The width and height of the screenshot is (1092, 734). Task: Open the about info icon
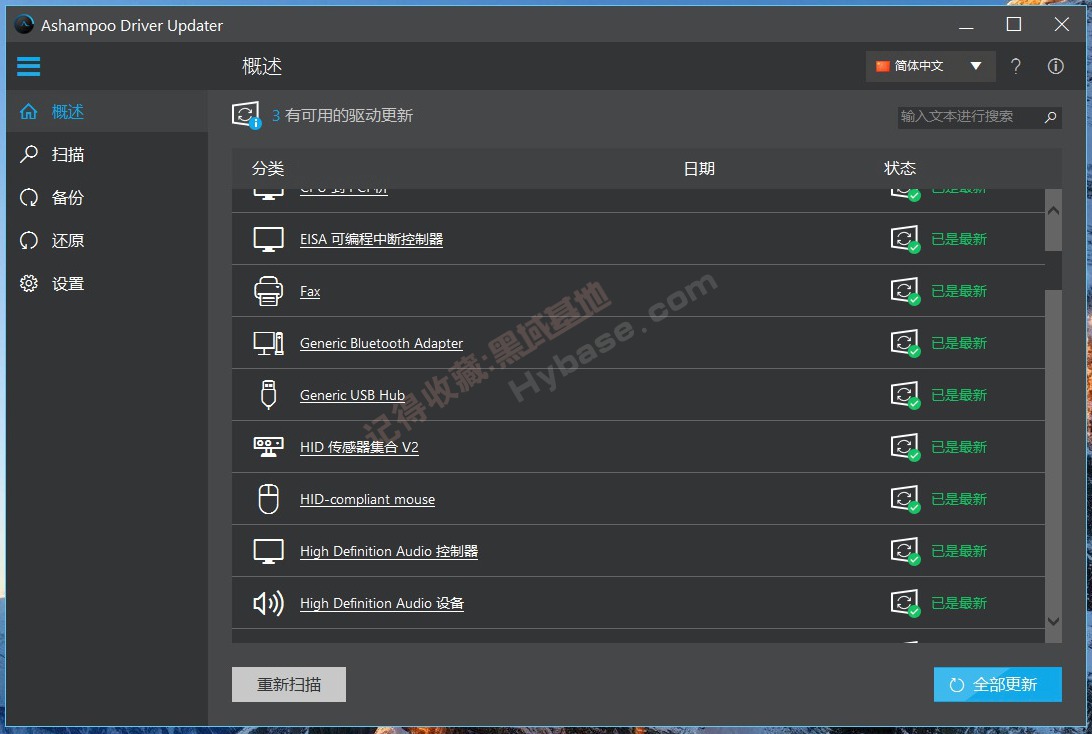(1056, 66)
